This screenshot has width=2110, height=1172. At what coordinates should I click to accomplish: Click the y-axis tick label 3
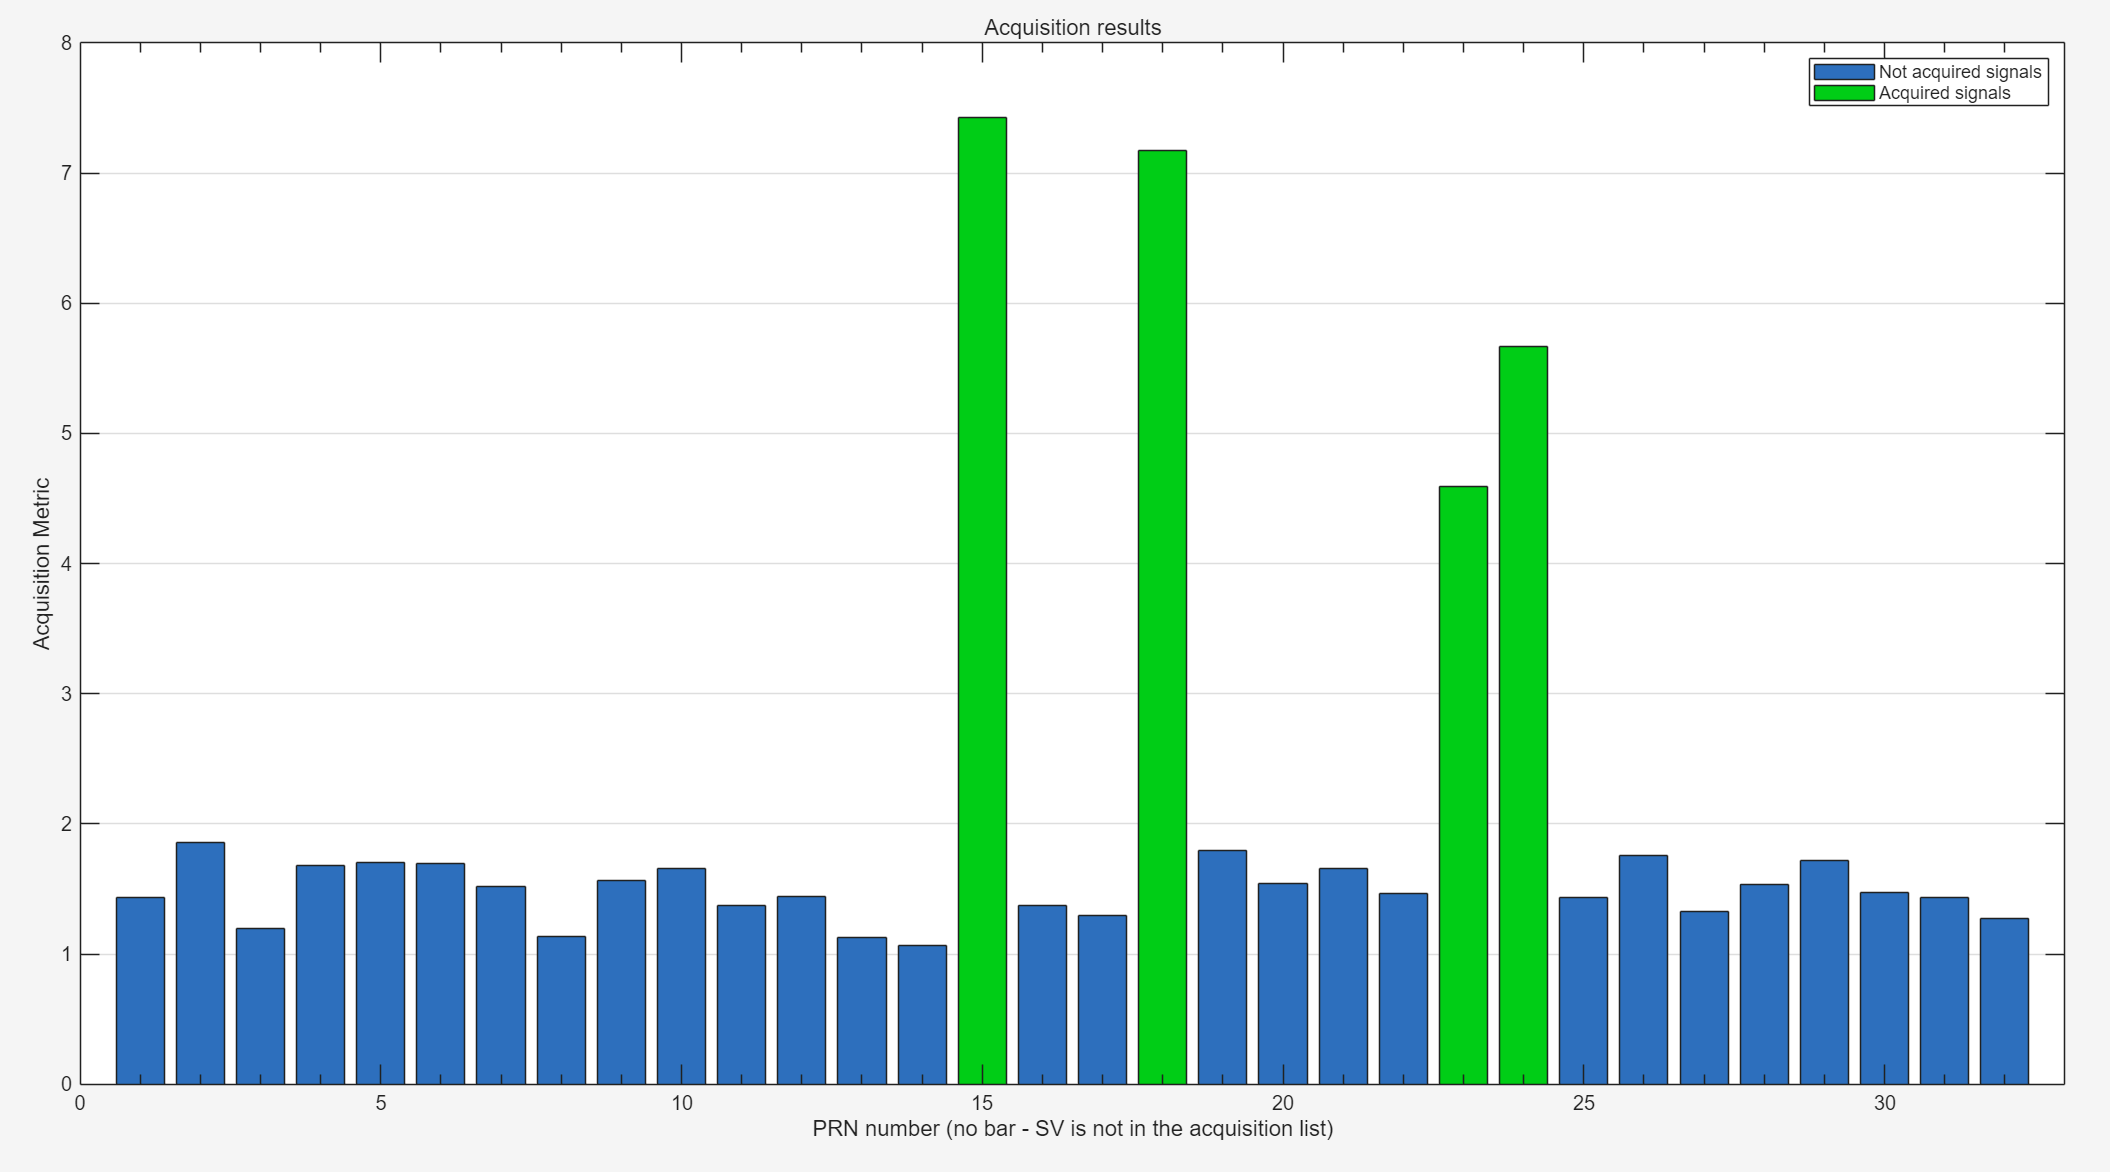(x=66, y=693)
